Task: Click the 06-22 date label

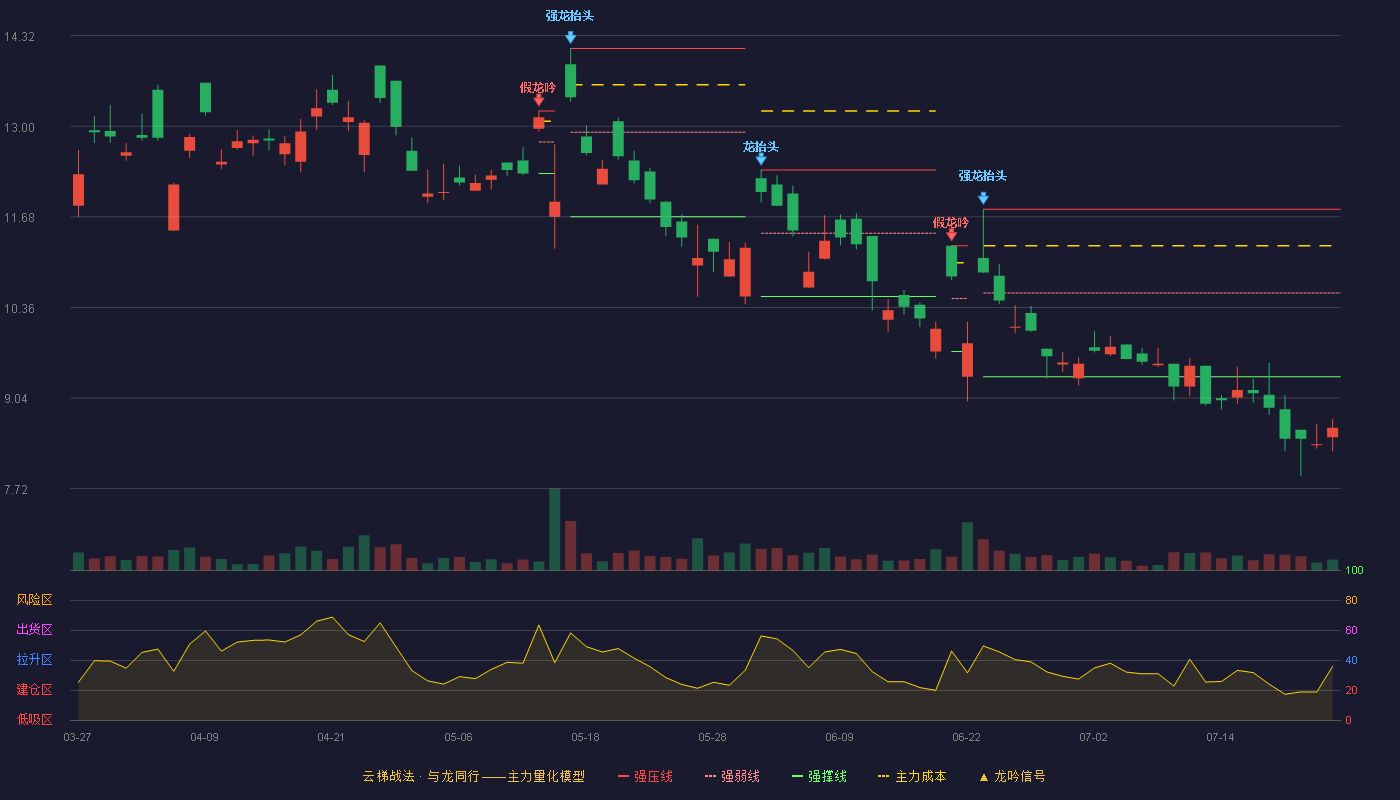Action: point(966,737)
